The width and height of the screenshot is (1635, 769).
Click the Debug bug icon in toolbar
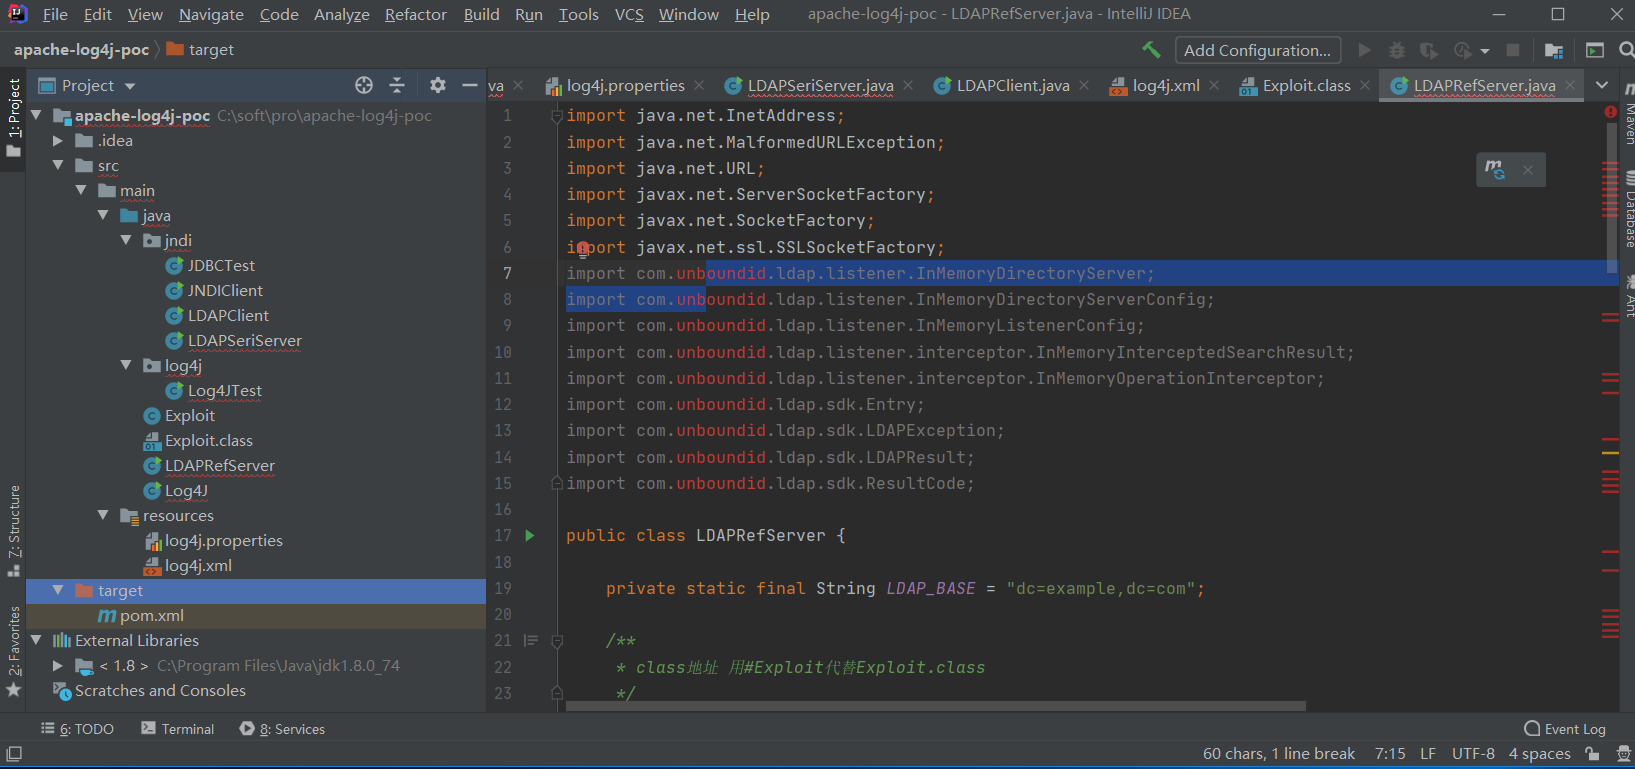coord(1397,50)
